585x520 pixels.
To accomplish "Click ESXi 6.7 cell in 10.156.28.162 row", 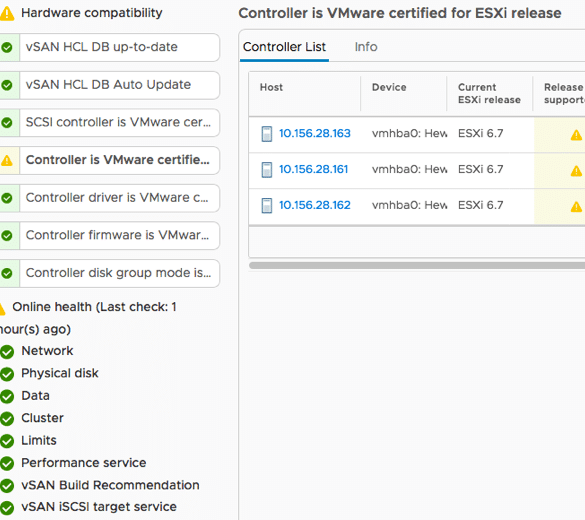I will (x=481, y=205).
